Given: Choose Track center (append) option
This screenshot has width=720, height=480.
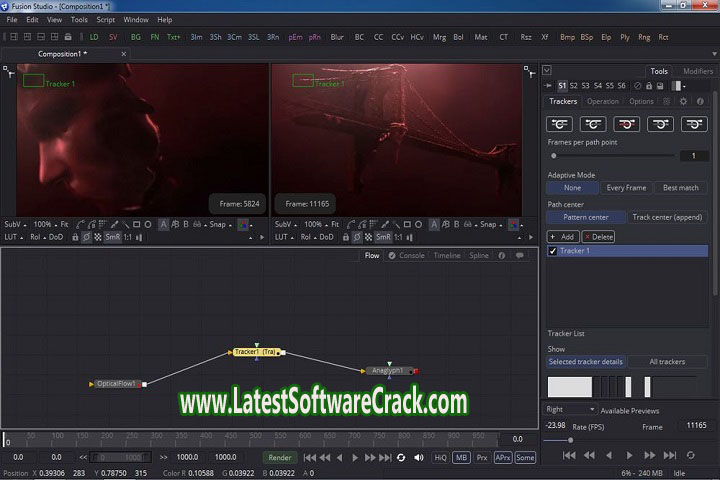Looking at the screenshot, I should [667, 217].
